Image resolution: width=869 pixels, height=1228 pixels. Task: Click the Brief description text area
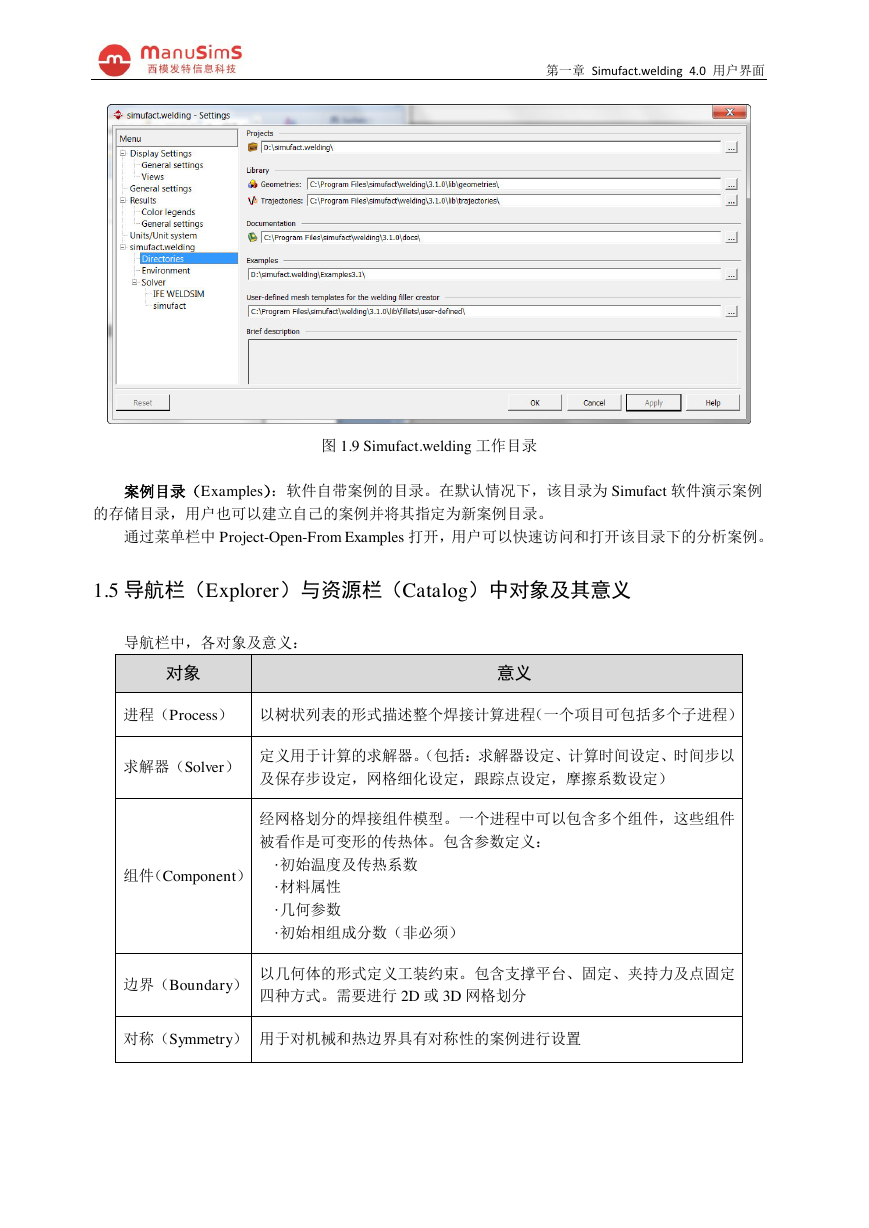click(492, 361)
